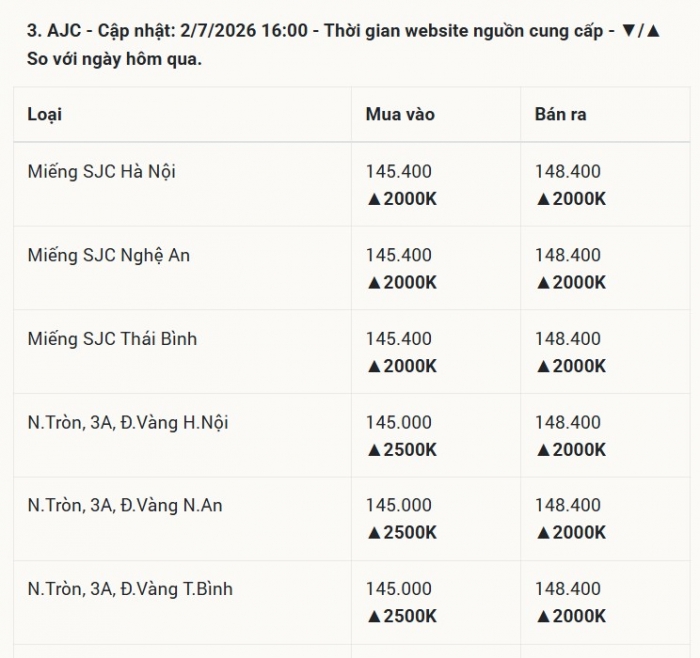Image resolution: width=700 pixels, height=658 pixels.
Task: Click Hà Nội buy price 145.400
Action: tap(399, 171)
